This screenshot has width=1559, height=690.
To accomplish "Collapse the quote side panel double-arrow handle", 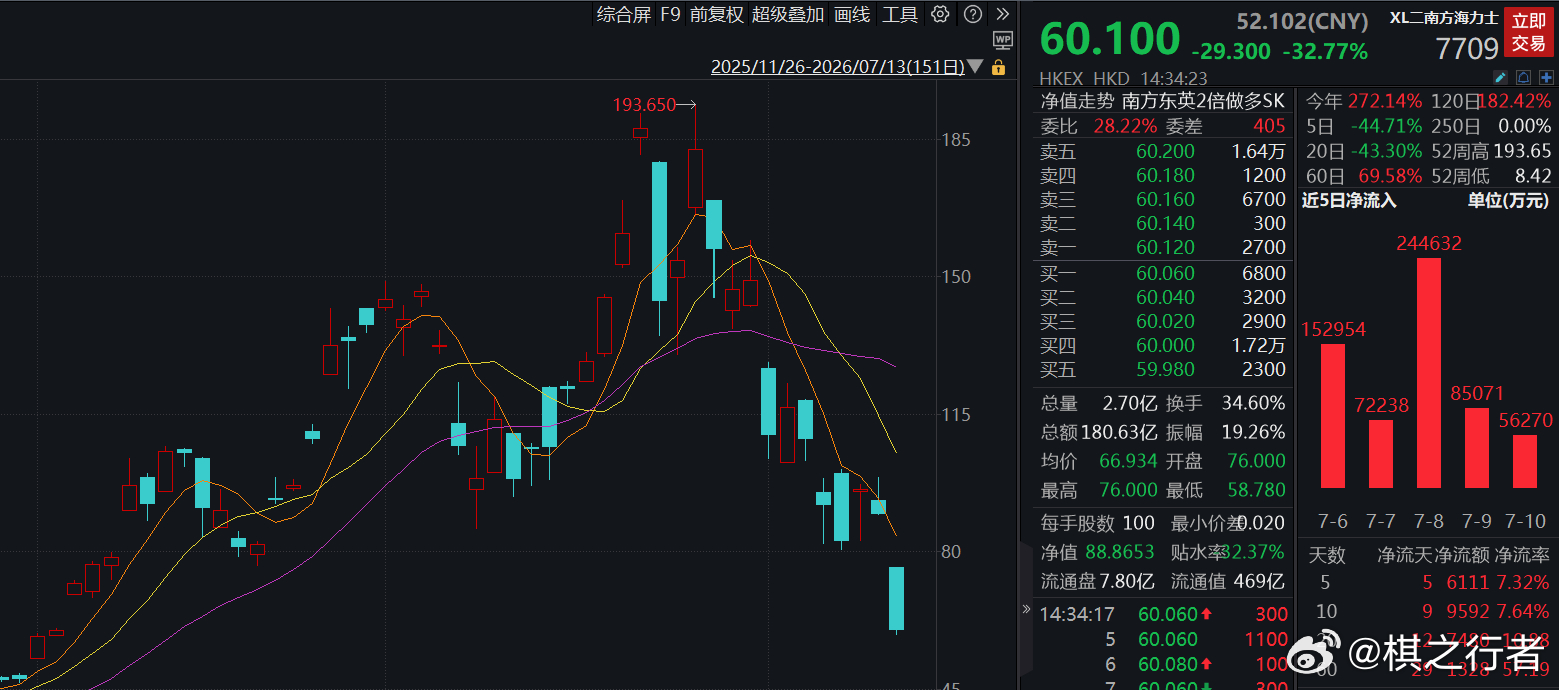I will tap(1025, 608).
